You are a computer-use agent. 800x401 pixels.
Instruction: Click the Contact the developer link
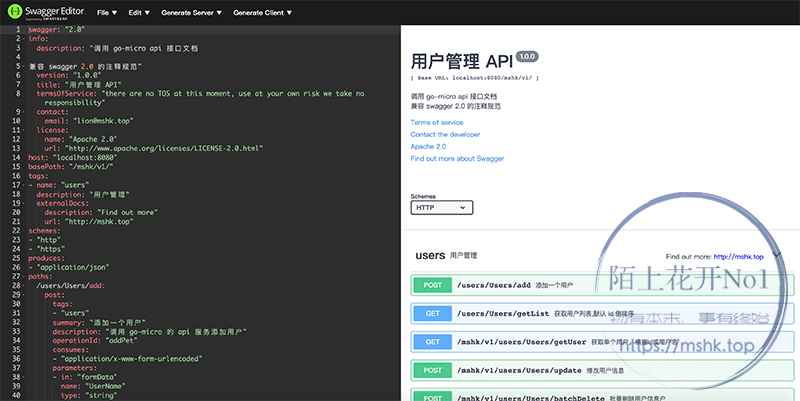pos(445,134)
